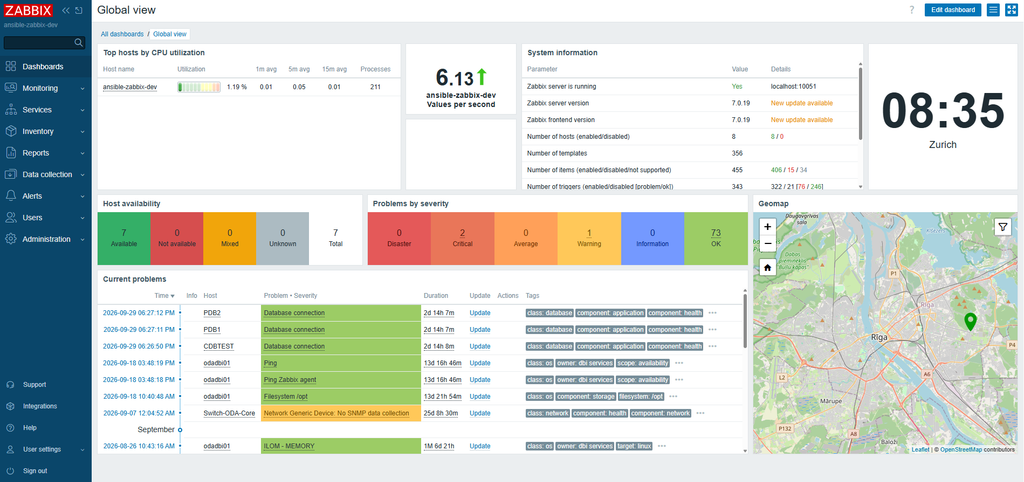Click the Warning severity count 1
The height and width of the screenshot is (482, 1024).
[x=589, y=233]
